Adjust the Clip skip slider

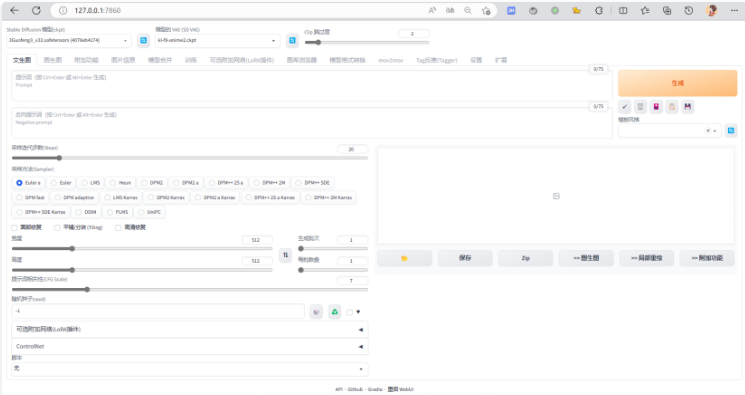tap(367, 42)
